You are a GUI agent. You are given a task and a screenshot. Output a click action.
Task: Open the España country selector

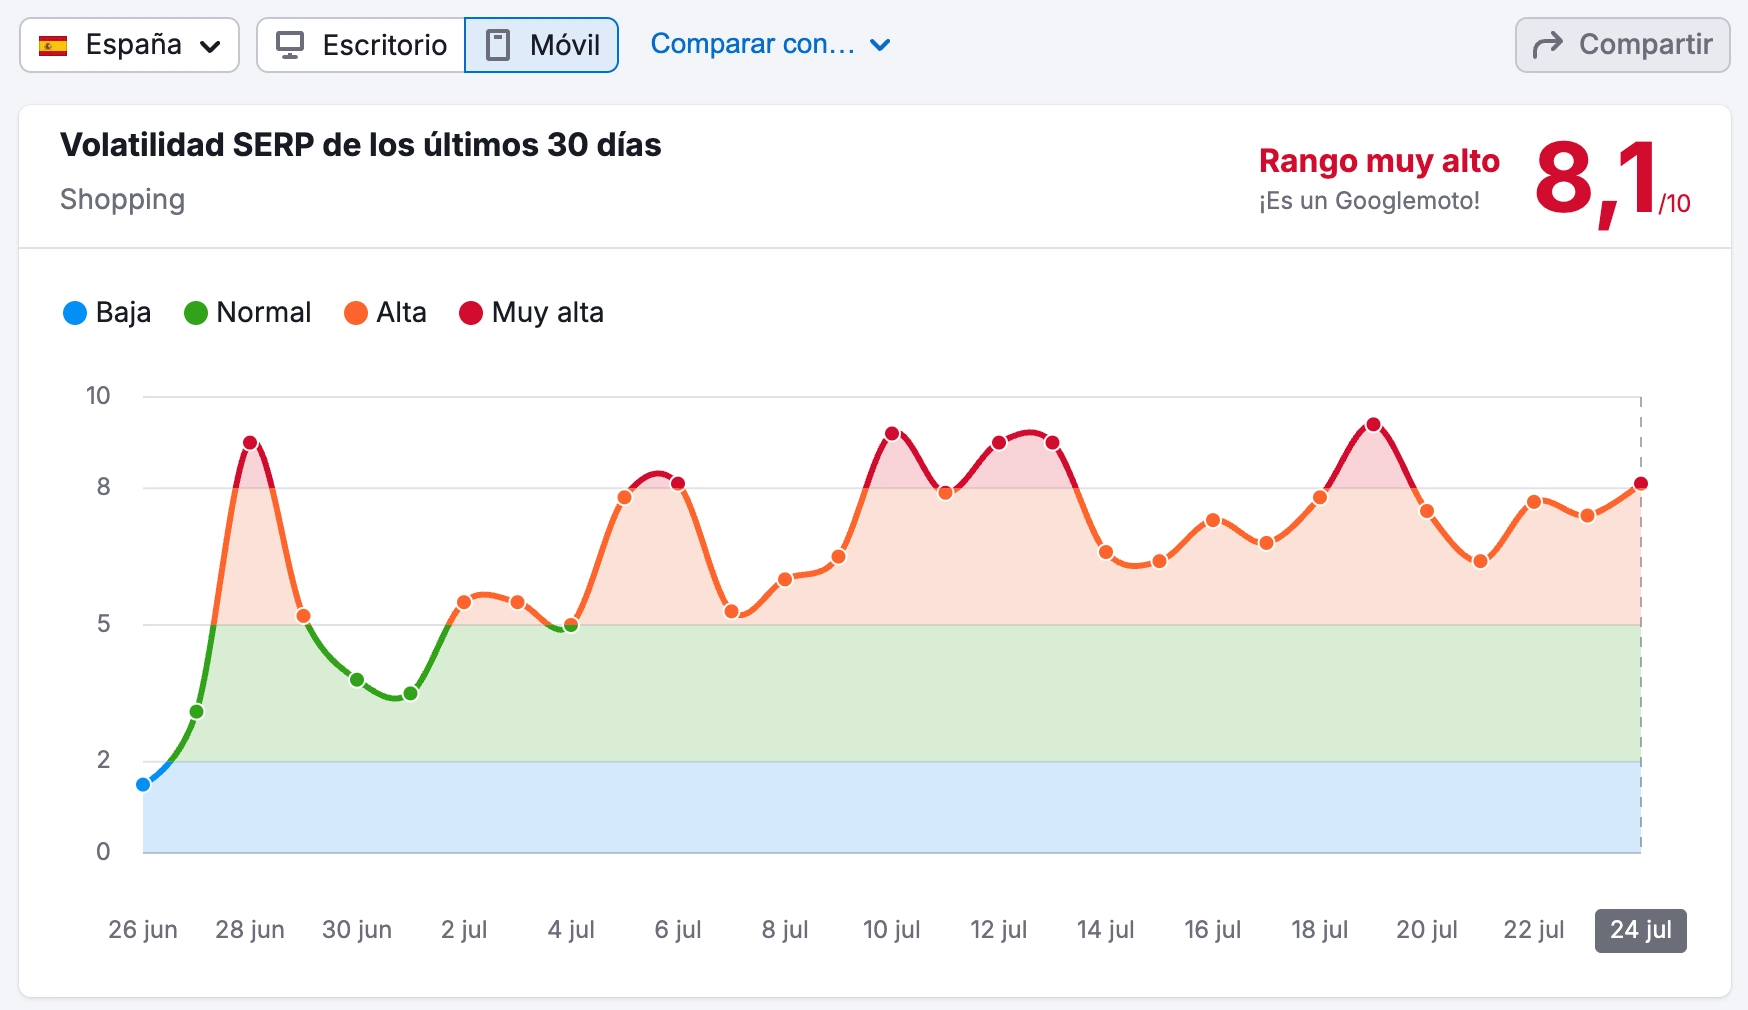tap(128, 44)
